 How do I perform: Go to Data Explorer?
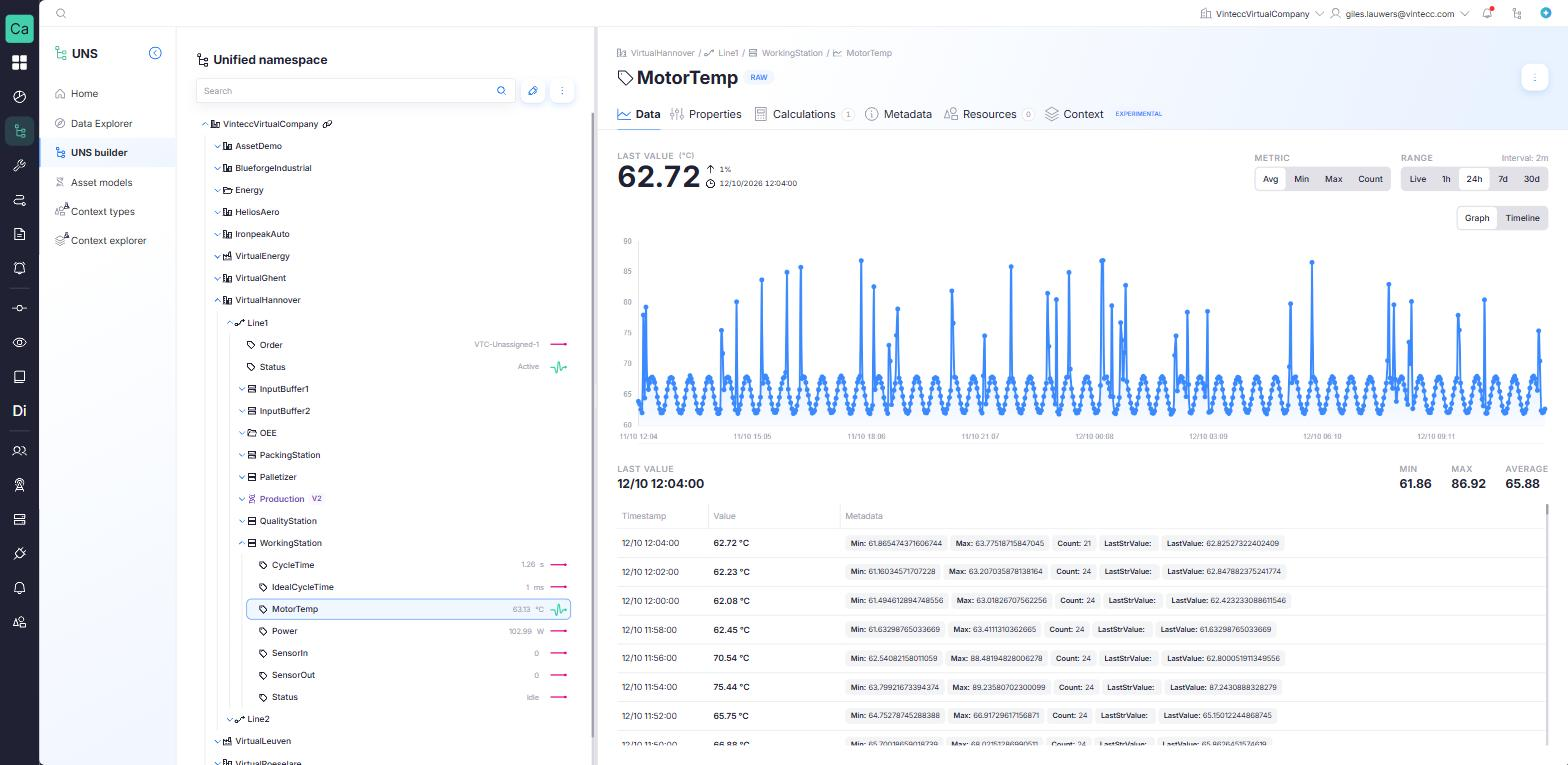(101, 124)
